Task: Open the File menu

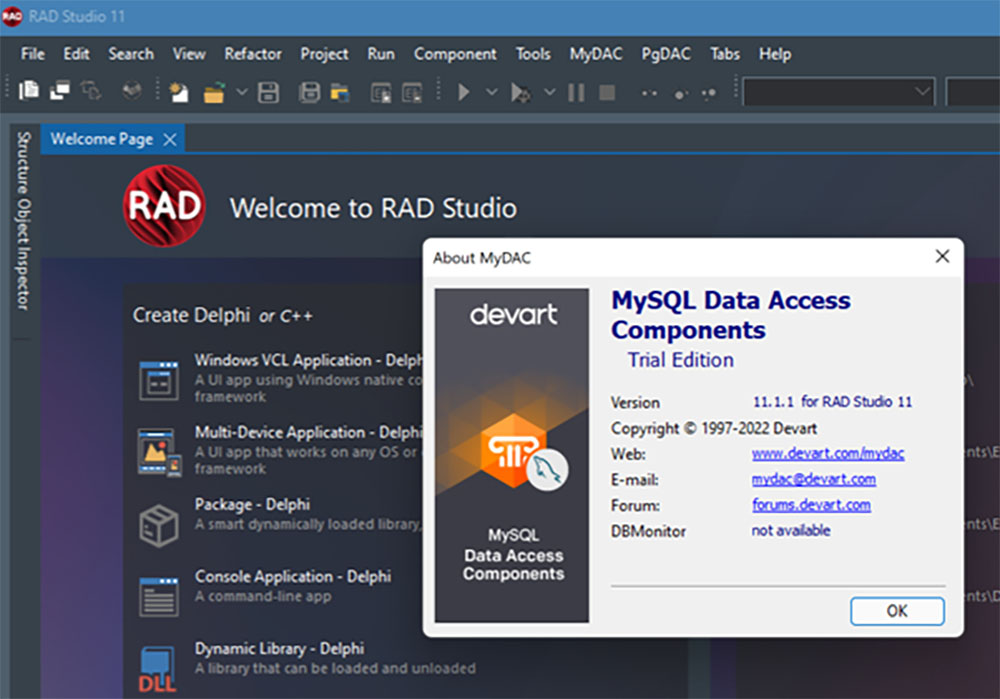Action: tap(33, 54)
